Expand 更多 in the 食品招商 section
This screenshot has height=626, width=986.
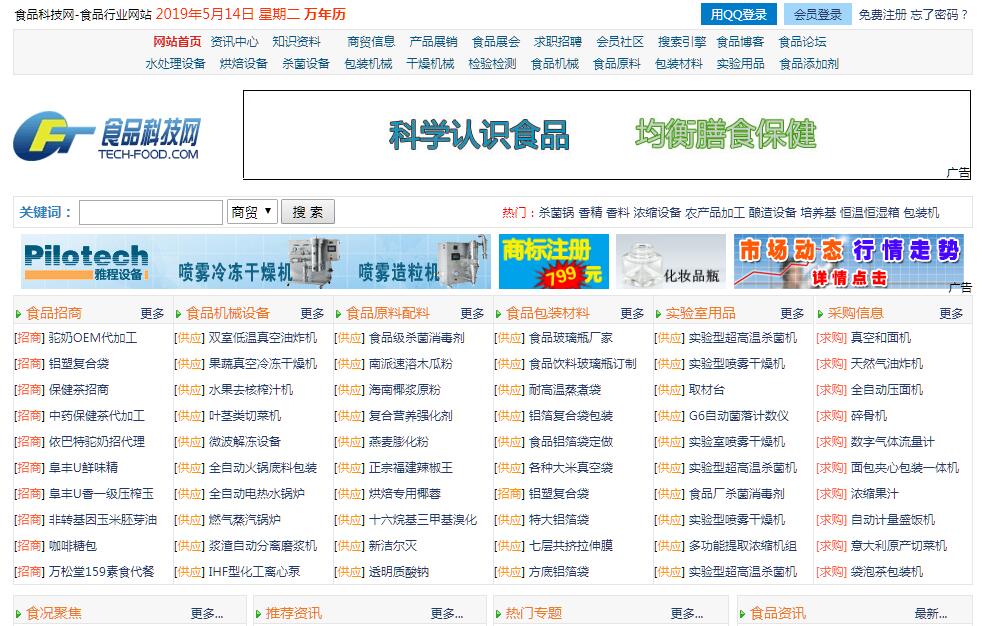[152, 313]
